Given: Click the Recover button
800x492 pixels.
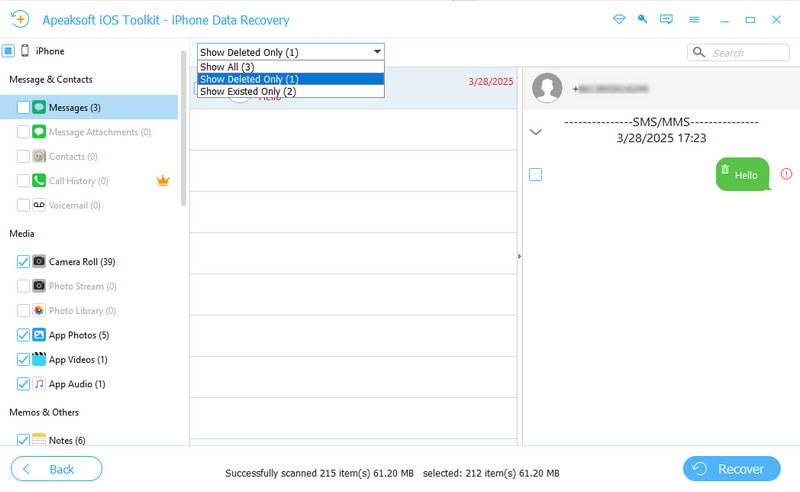Looking at the screenshot, I should coord(732,469).
